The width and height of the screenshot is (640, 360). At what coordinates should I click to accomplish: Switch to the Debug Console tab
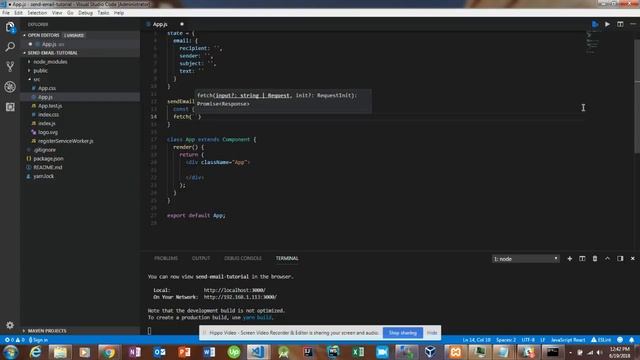point(243,258)
